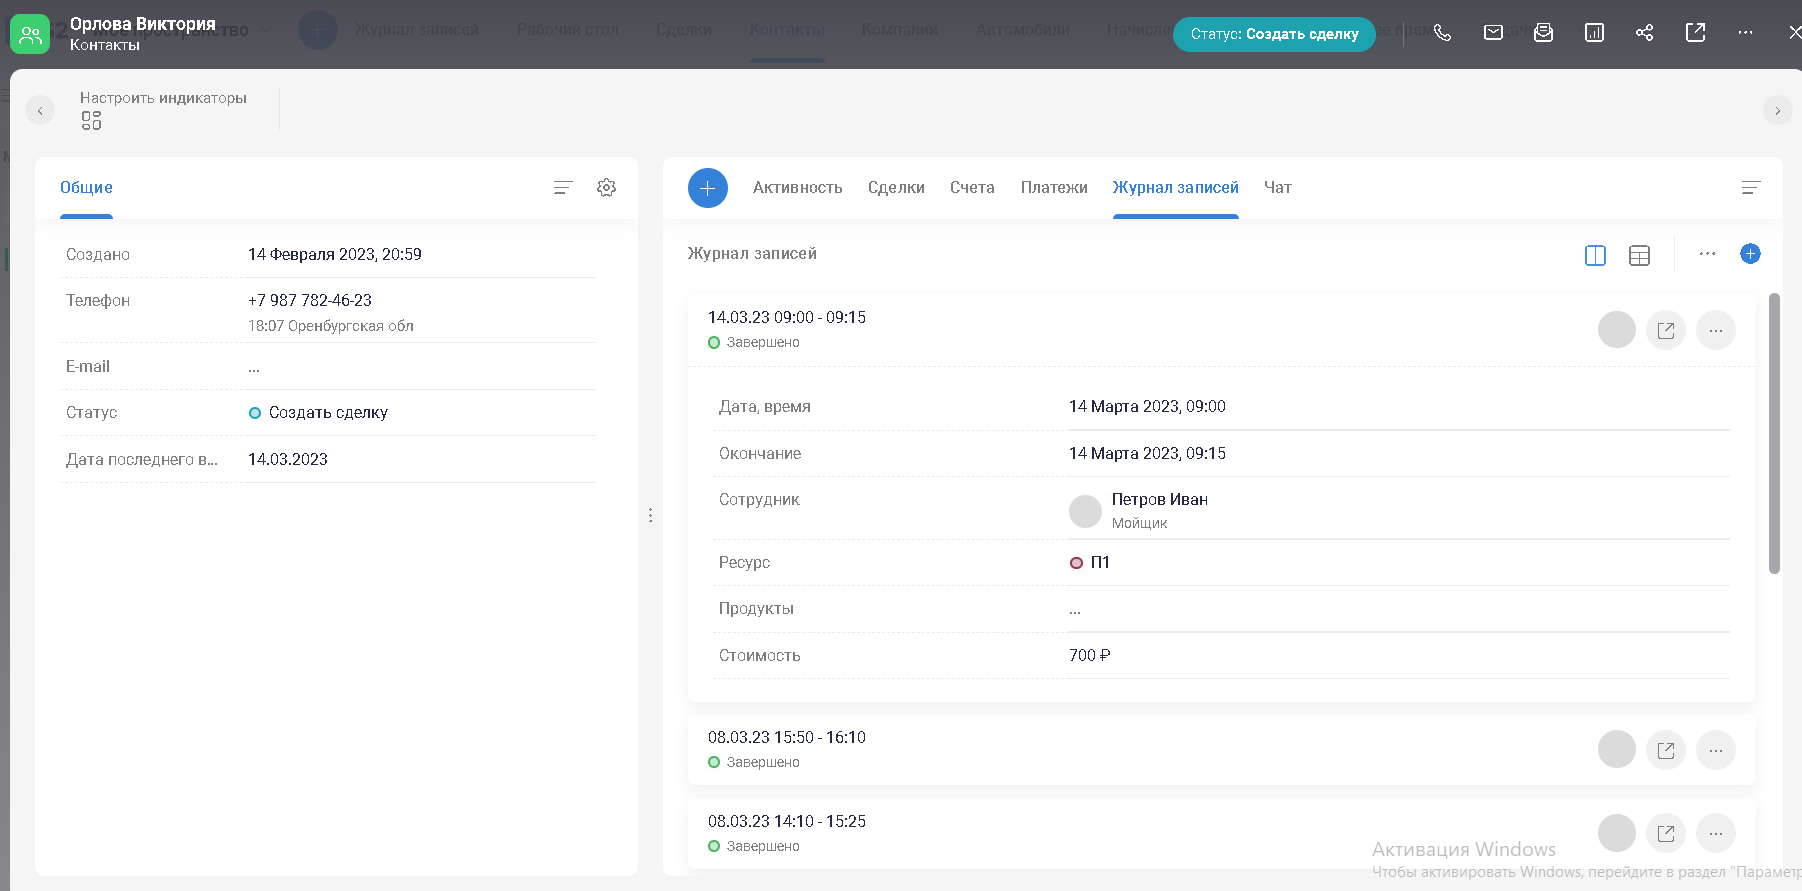The width and height of the screenshot is (1802, 891).
Task: Click Настроить индикаторы grid icon
Action: point(91,121)
